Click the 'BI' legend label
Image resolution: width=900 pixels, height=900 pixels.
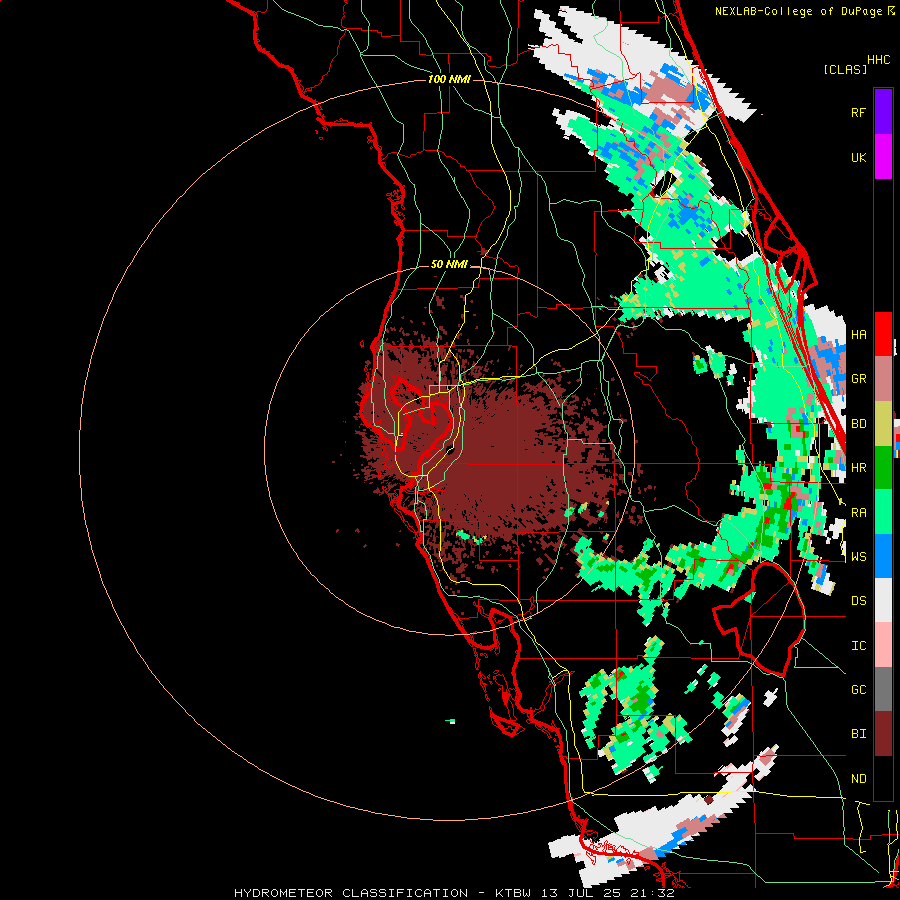coord(858,734)
